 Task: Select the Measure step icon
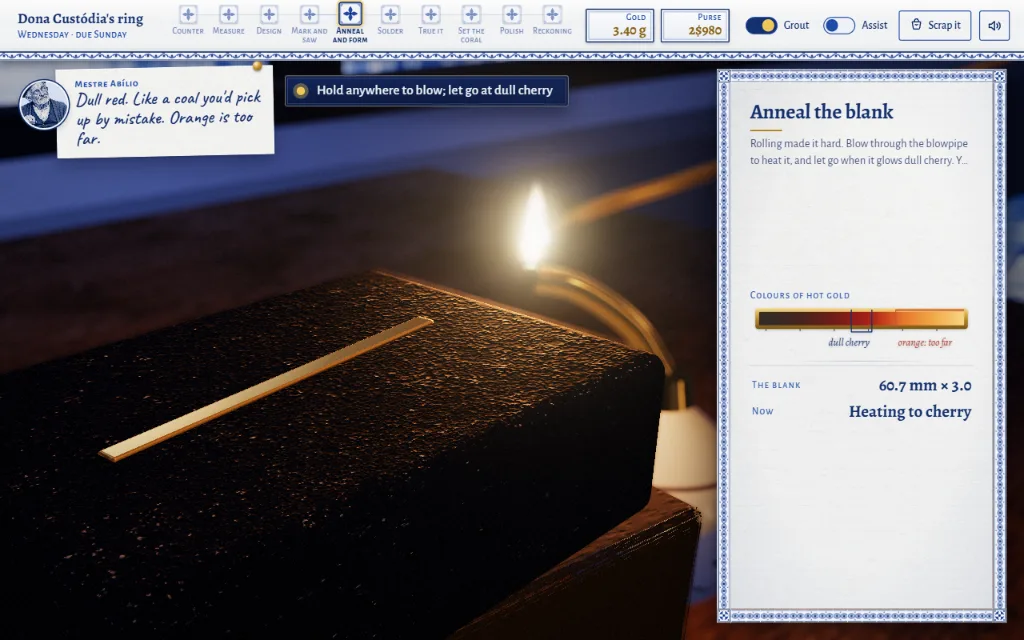pos(228,14)
